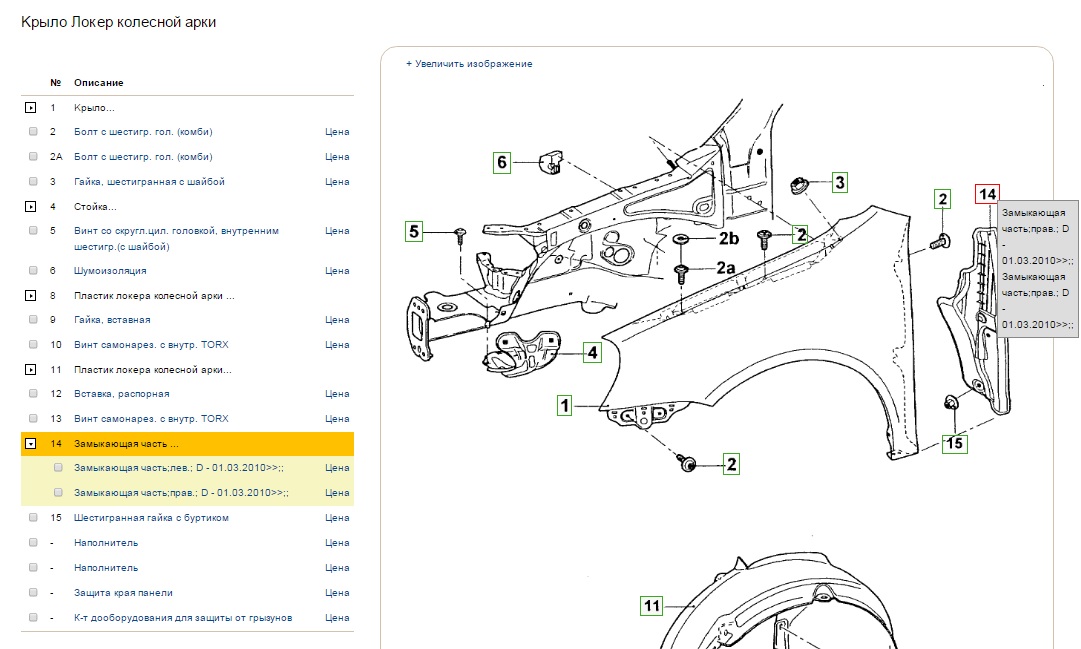Tick checkbox for Шестигранная гайка с буртиком
Viewport: 1081px width, 649px height.
pyautogui.click(x=33, y=517)
